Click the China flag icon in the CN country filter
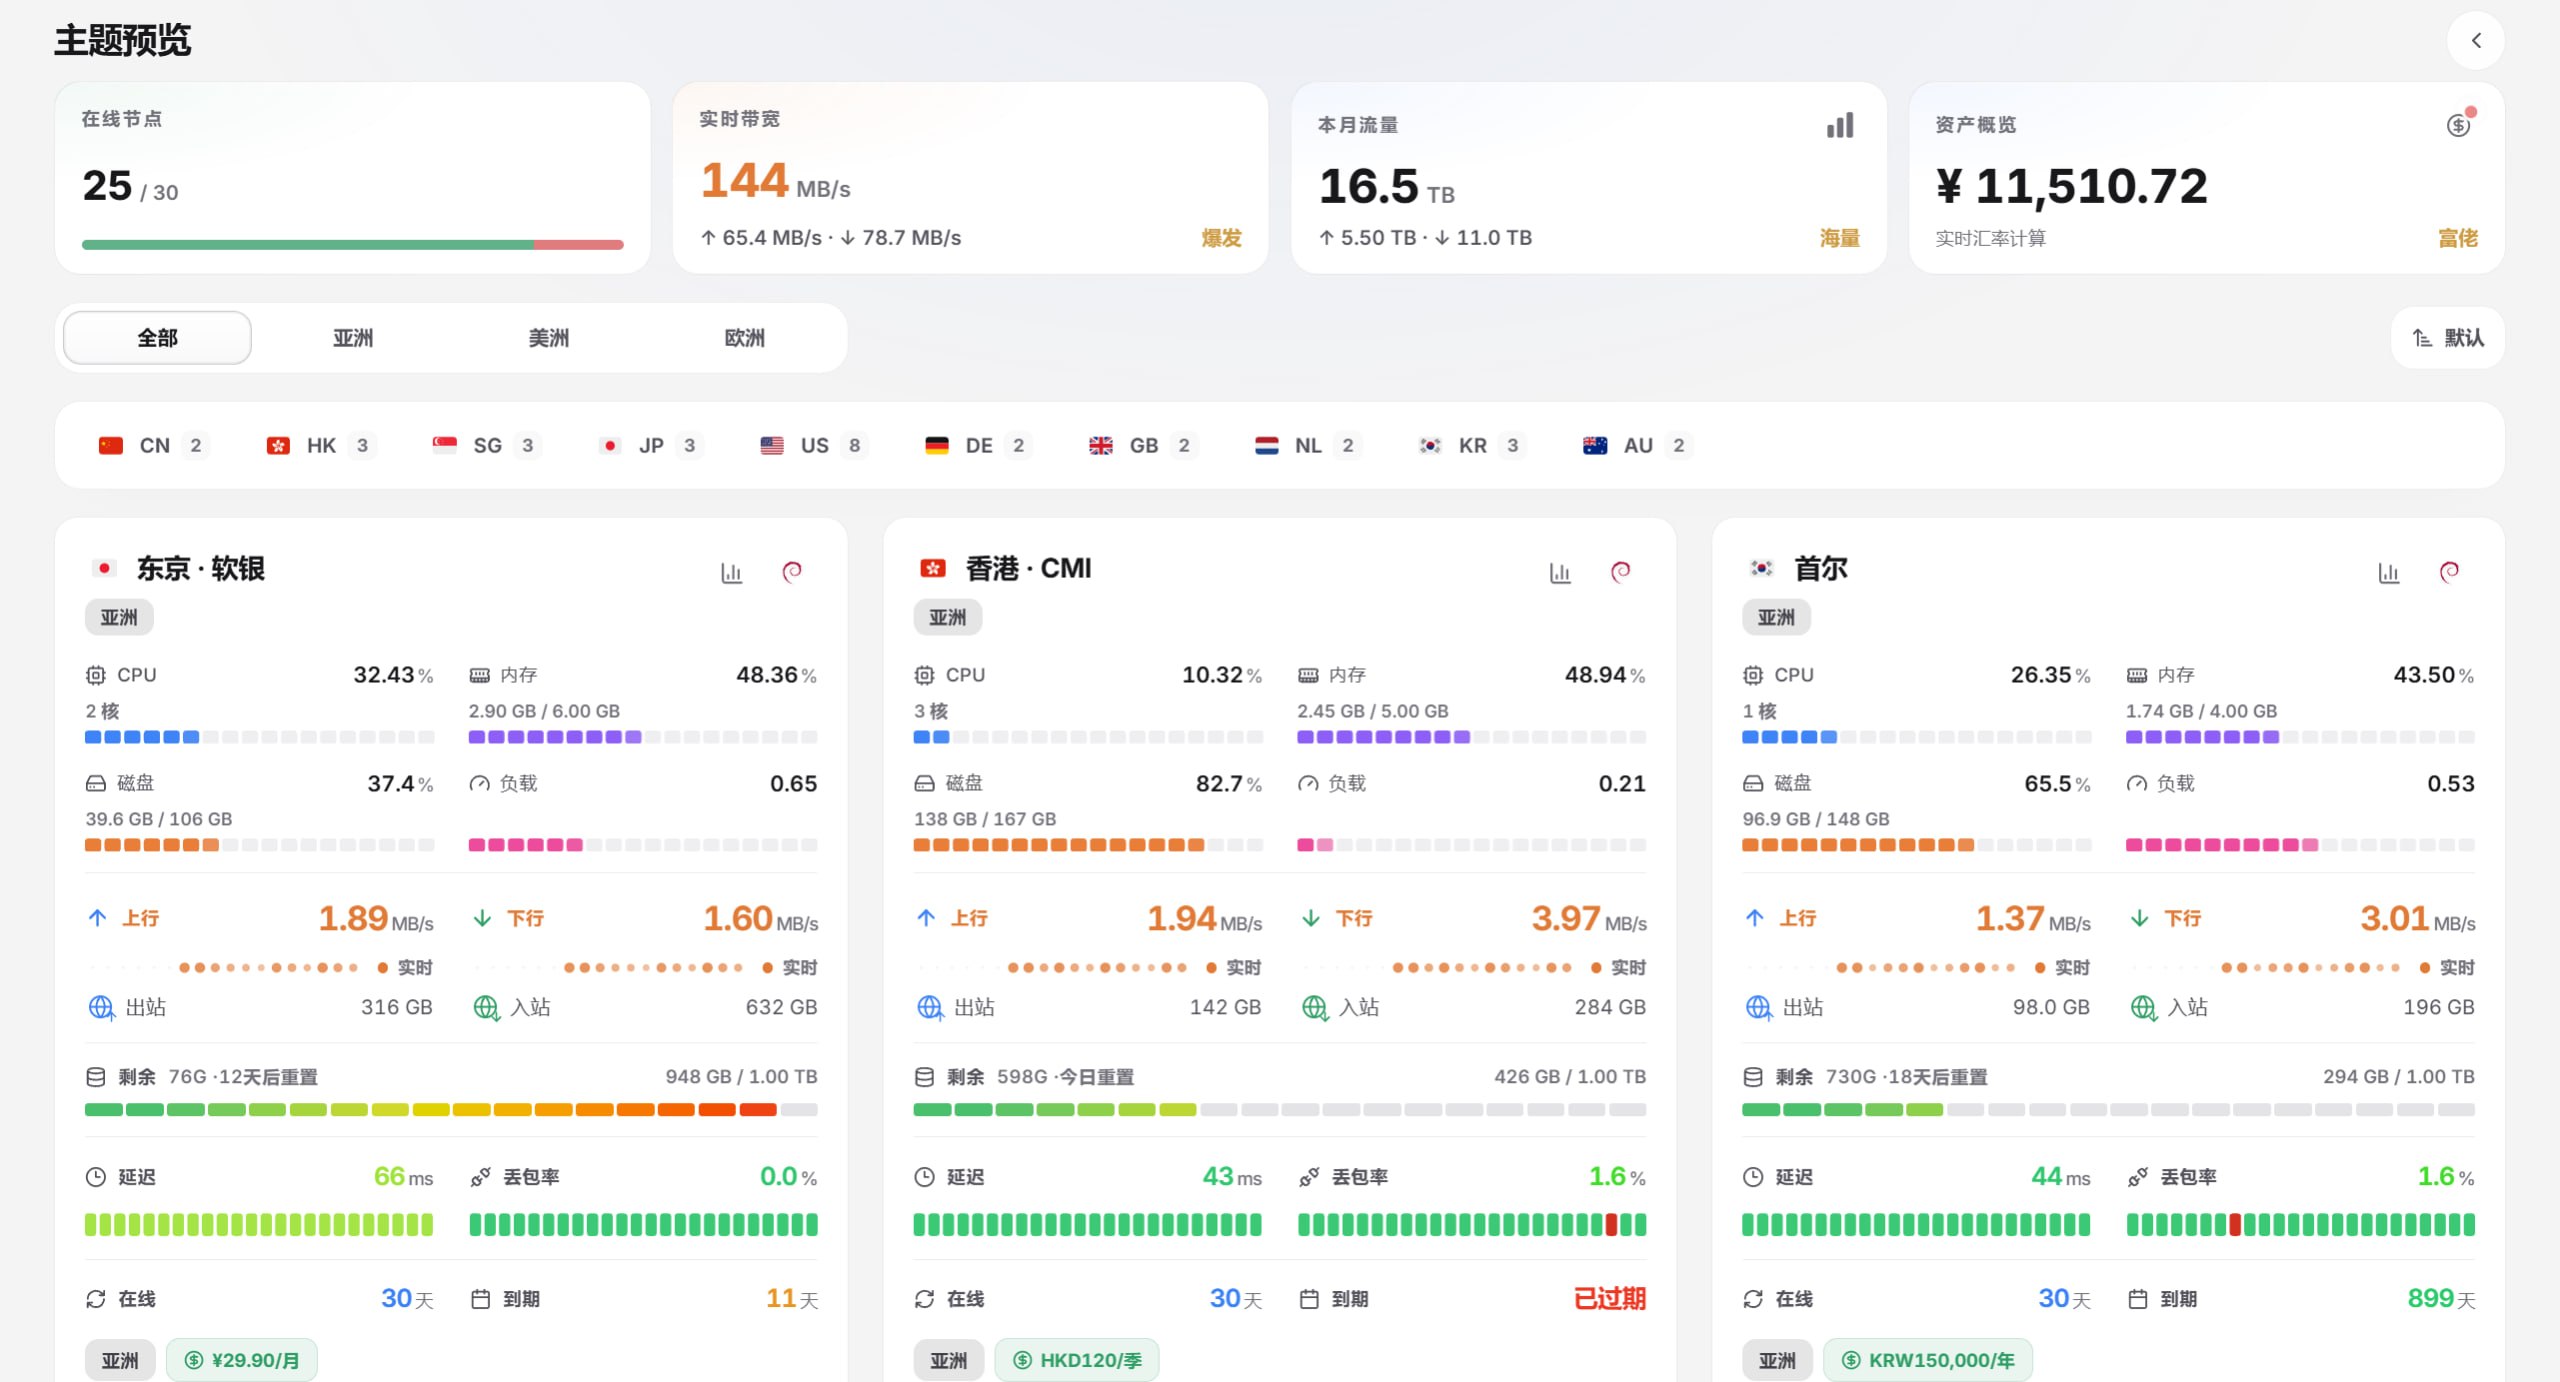 (111, 446)
